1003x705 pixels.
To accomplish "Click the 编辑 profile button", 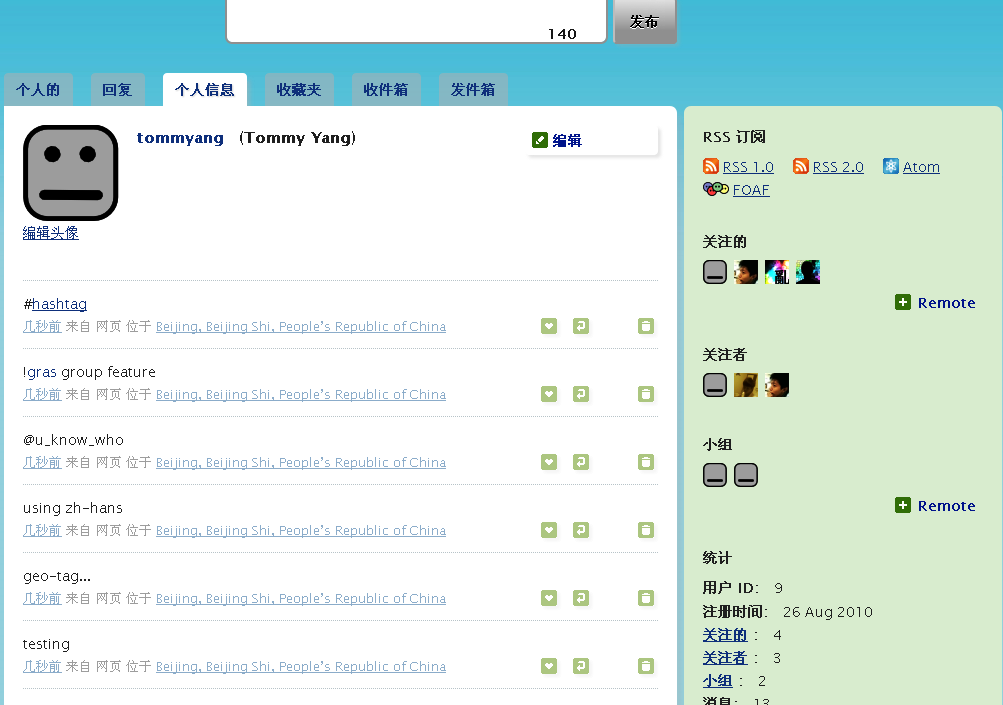I will click(566, 141).
